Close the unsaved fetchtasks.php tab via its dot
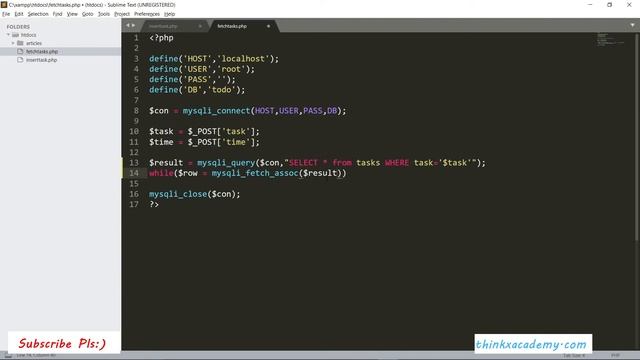 [x=269, y=26]
